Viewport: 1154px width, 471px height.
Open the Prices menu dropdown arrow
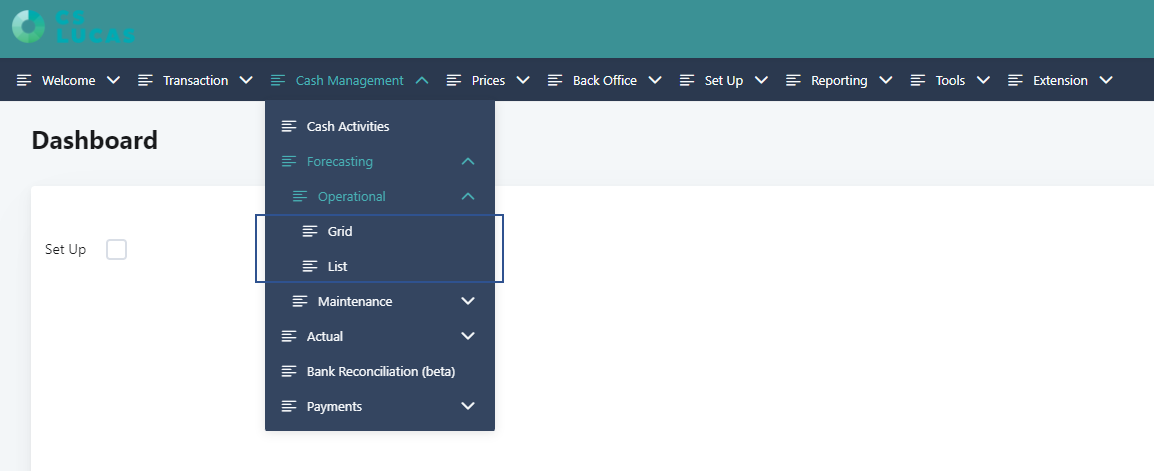pos(523,80)
